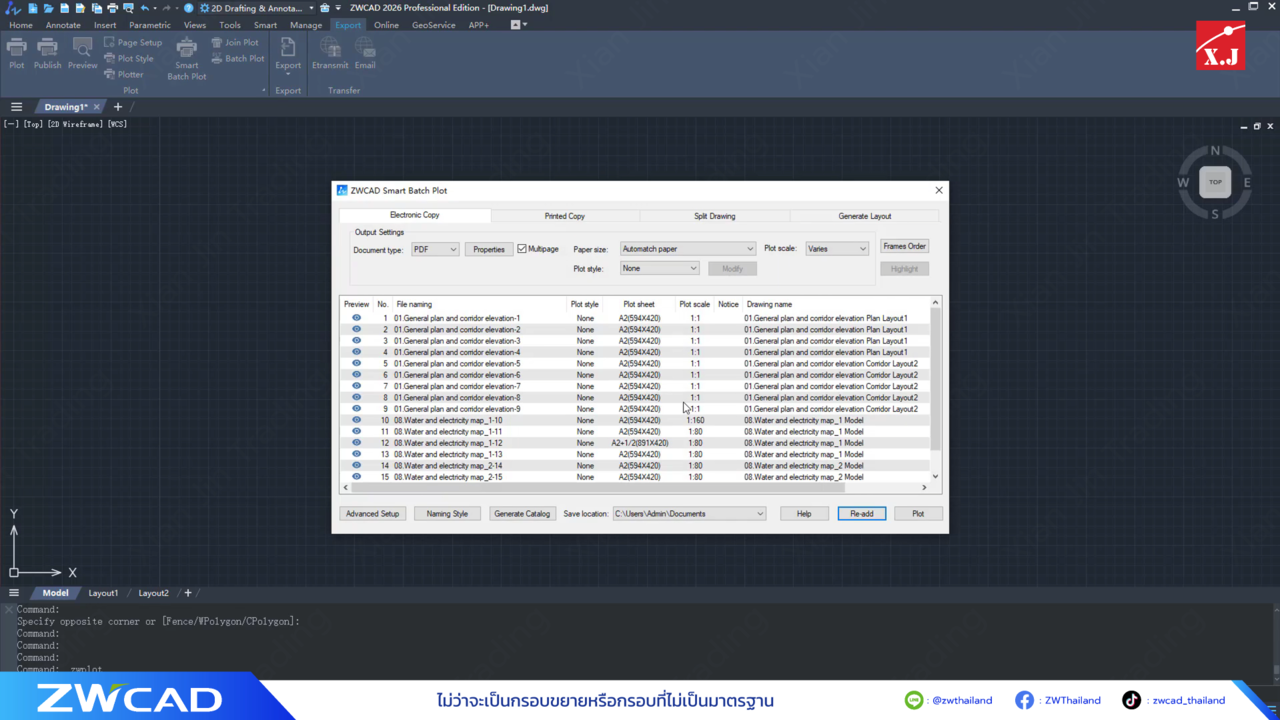Toggle preview eye for row 5
Image resolution: width=1280 pixels, height=720 pixels.
point(356,363)
